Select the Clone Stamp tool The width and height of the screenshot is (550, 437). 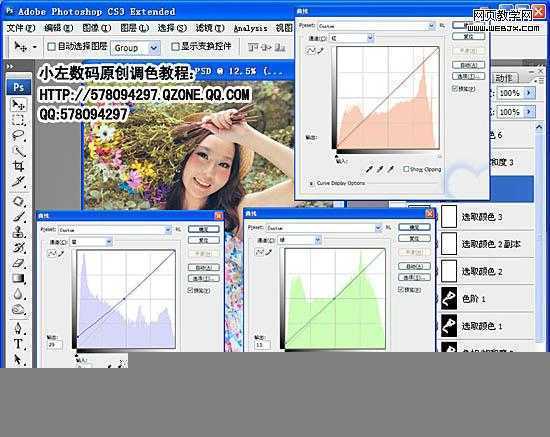(18, 232)
